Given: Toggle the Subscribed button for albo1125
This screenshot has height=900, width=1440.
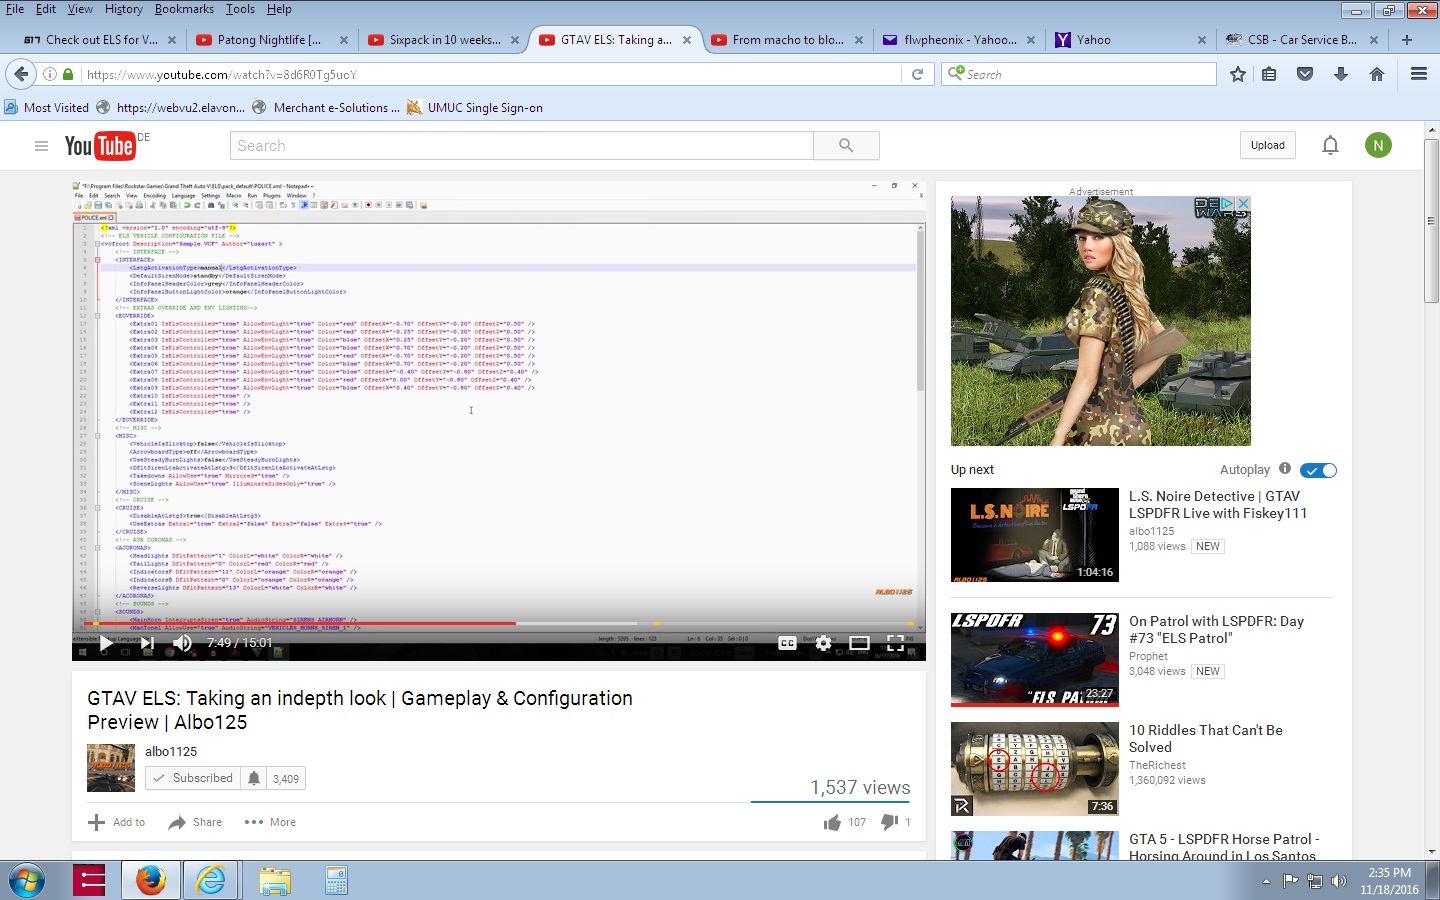Looking at the screenshot, I should pyautogui.click(x=192, y=778).
